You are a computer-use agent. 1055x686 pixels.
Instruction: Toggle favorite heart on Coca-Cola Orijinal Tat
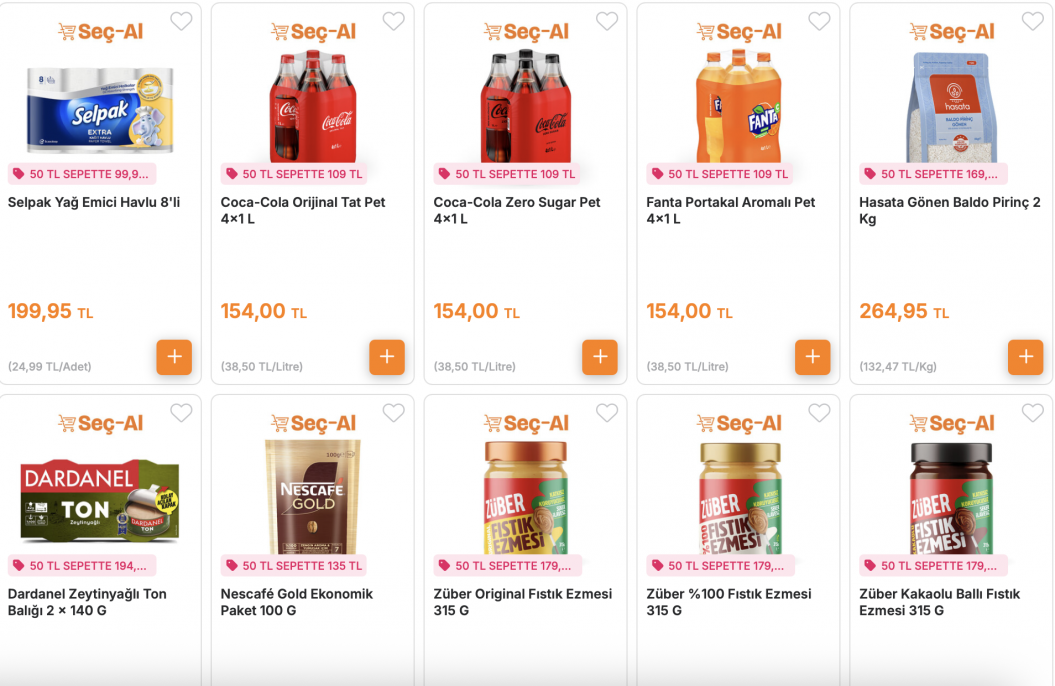[x=394, y=22]
